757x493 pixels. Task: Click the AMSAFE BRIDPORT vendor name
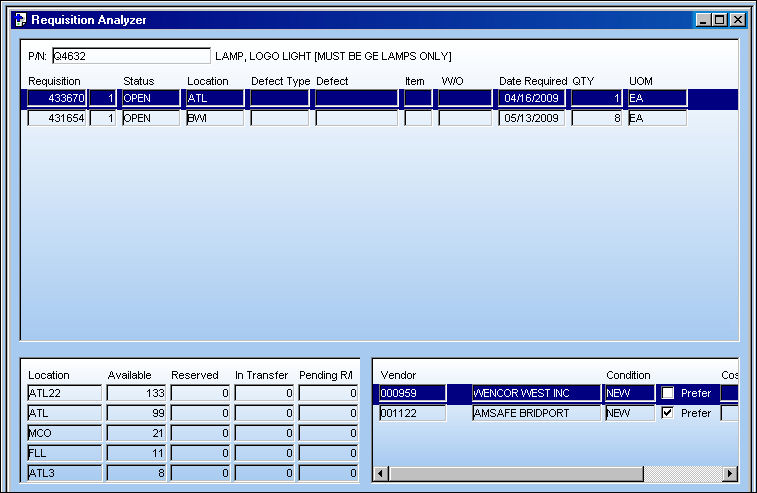[x=536, y=413]
